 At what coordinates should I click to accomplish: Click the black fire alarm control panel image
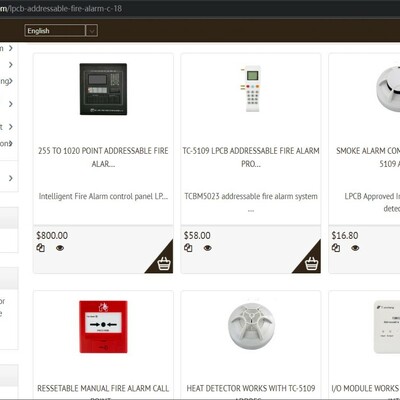point(103,89)
